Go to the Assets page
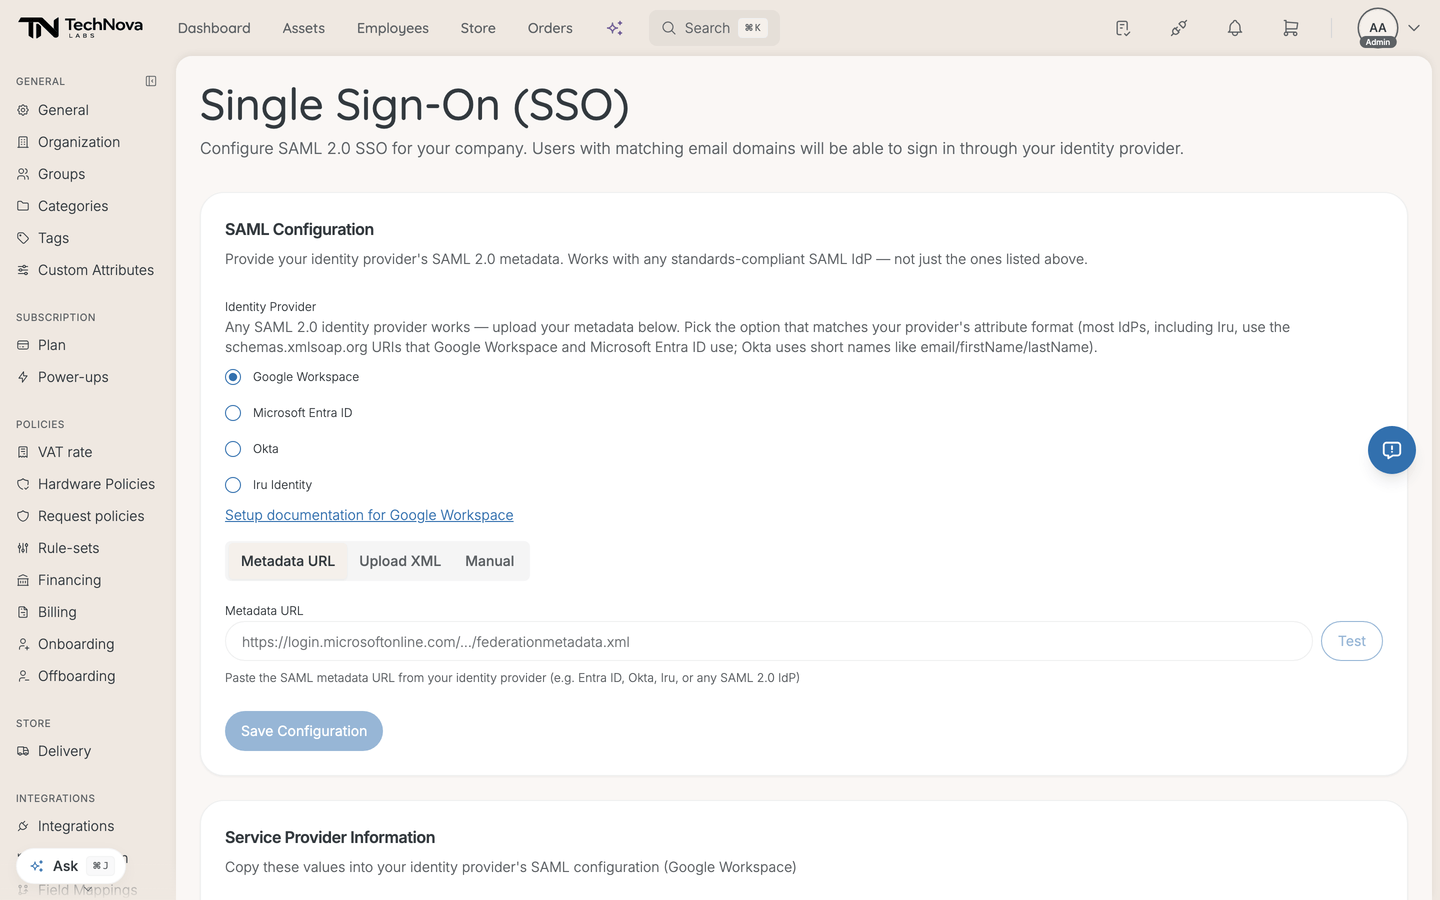The width and height of the screenshot is (1440, 900). (x=304, y=28)
